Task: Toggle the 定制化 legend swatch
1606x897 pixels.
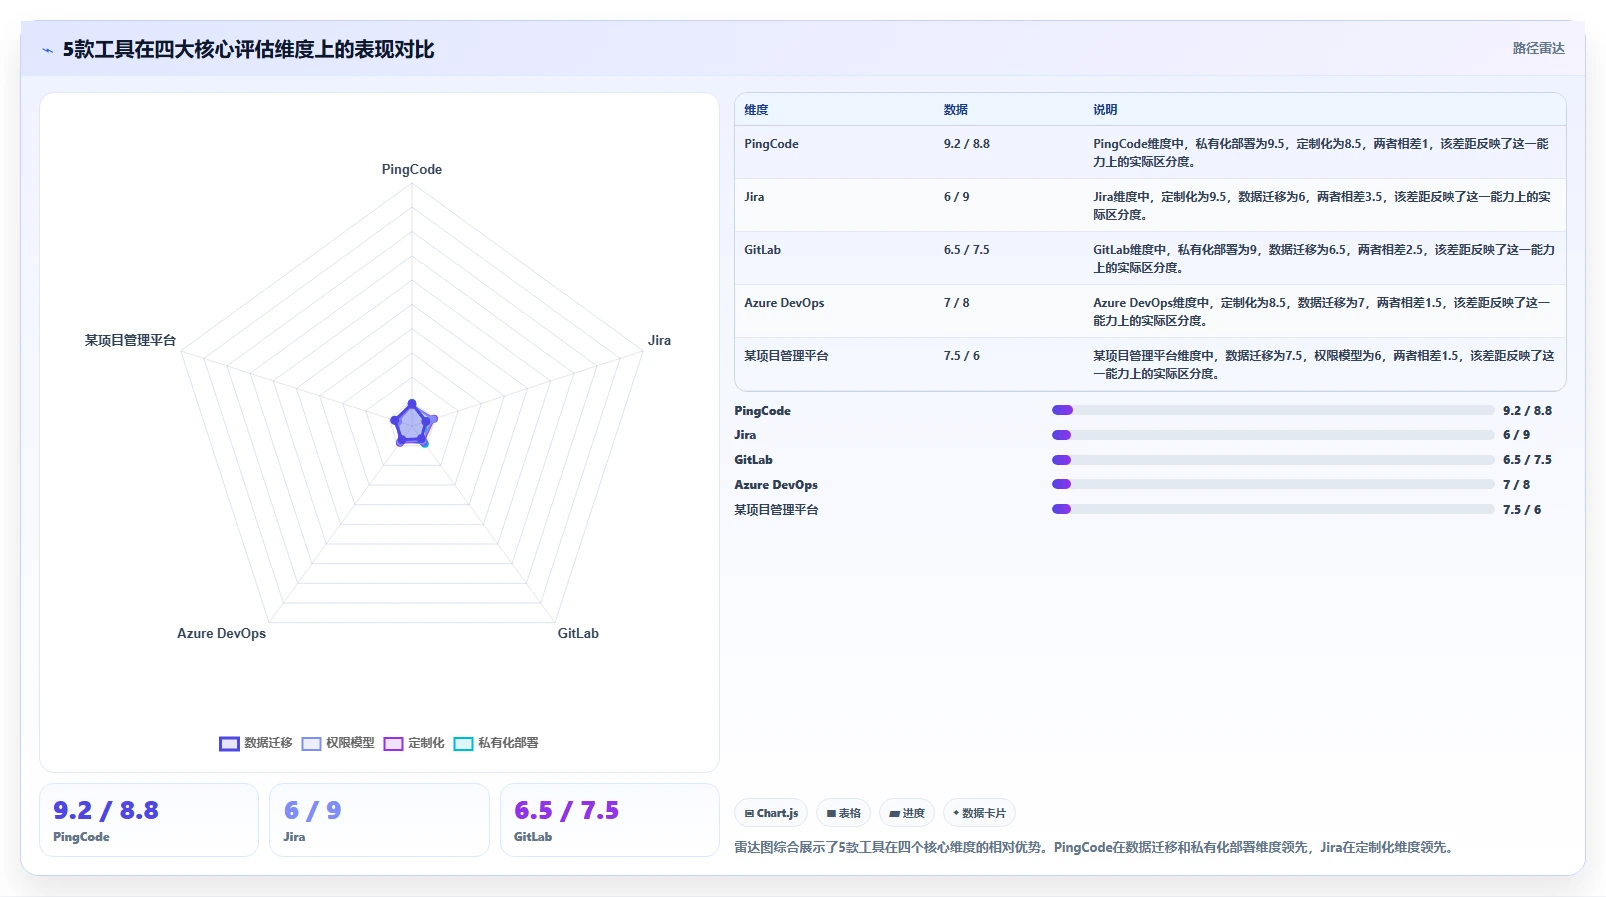Action: (393, 743)
